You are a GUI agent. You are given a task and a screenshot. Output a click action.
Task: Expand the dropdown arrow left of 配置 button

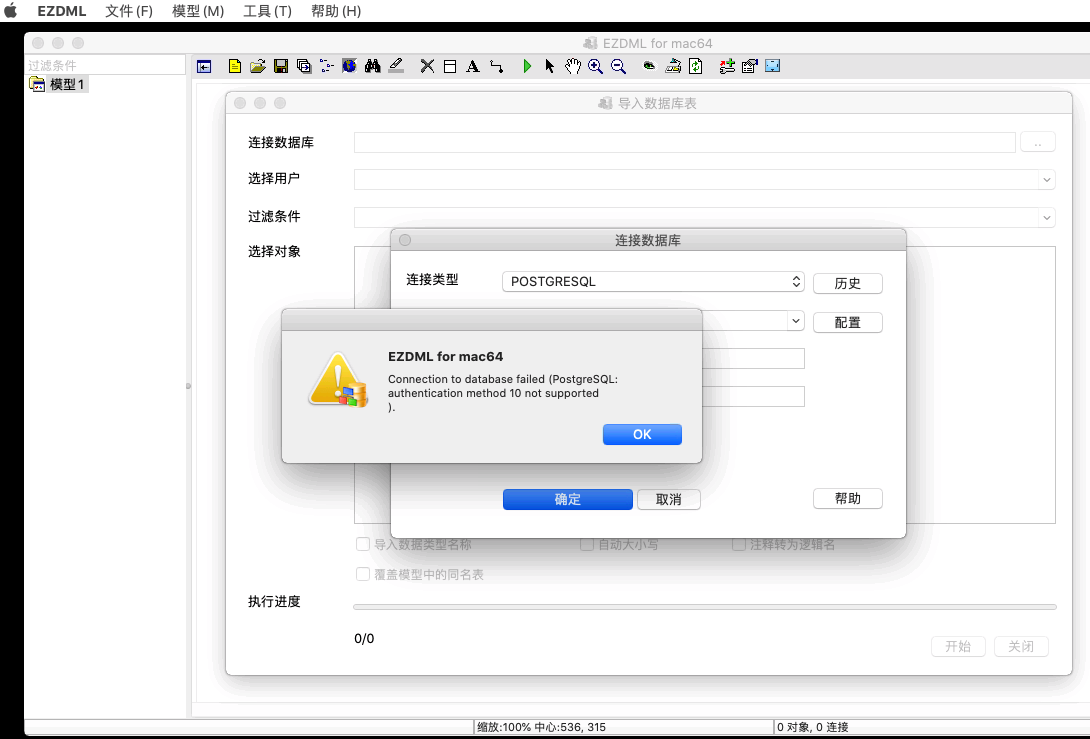795,321
